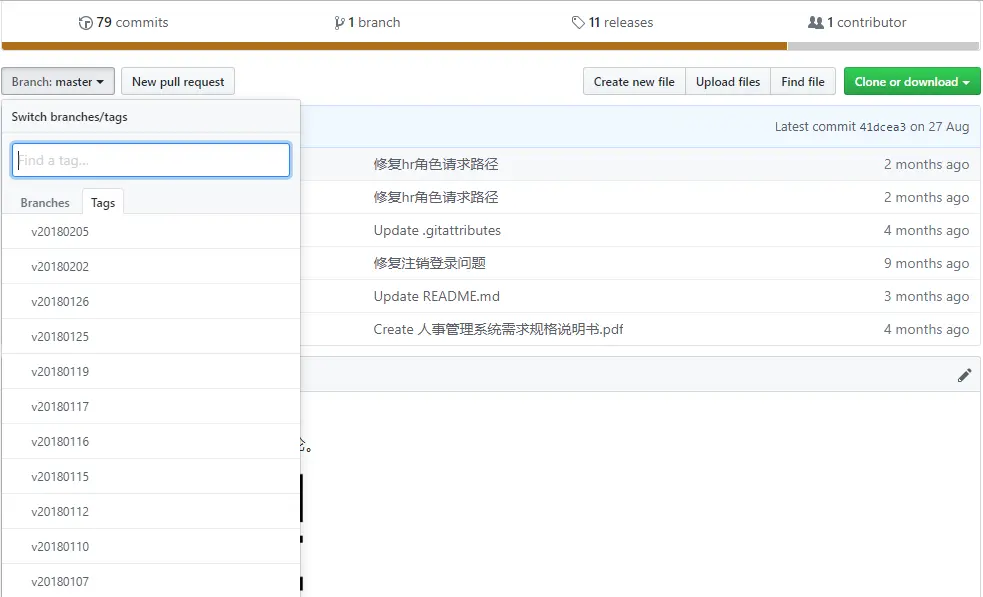This screenshot has height=597, width=983.
Task: Click the Find a tag input field
Action: (x=151, y=160)
